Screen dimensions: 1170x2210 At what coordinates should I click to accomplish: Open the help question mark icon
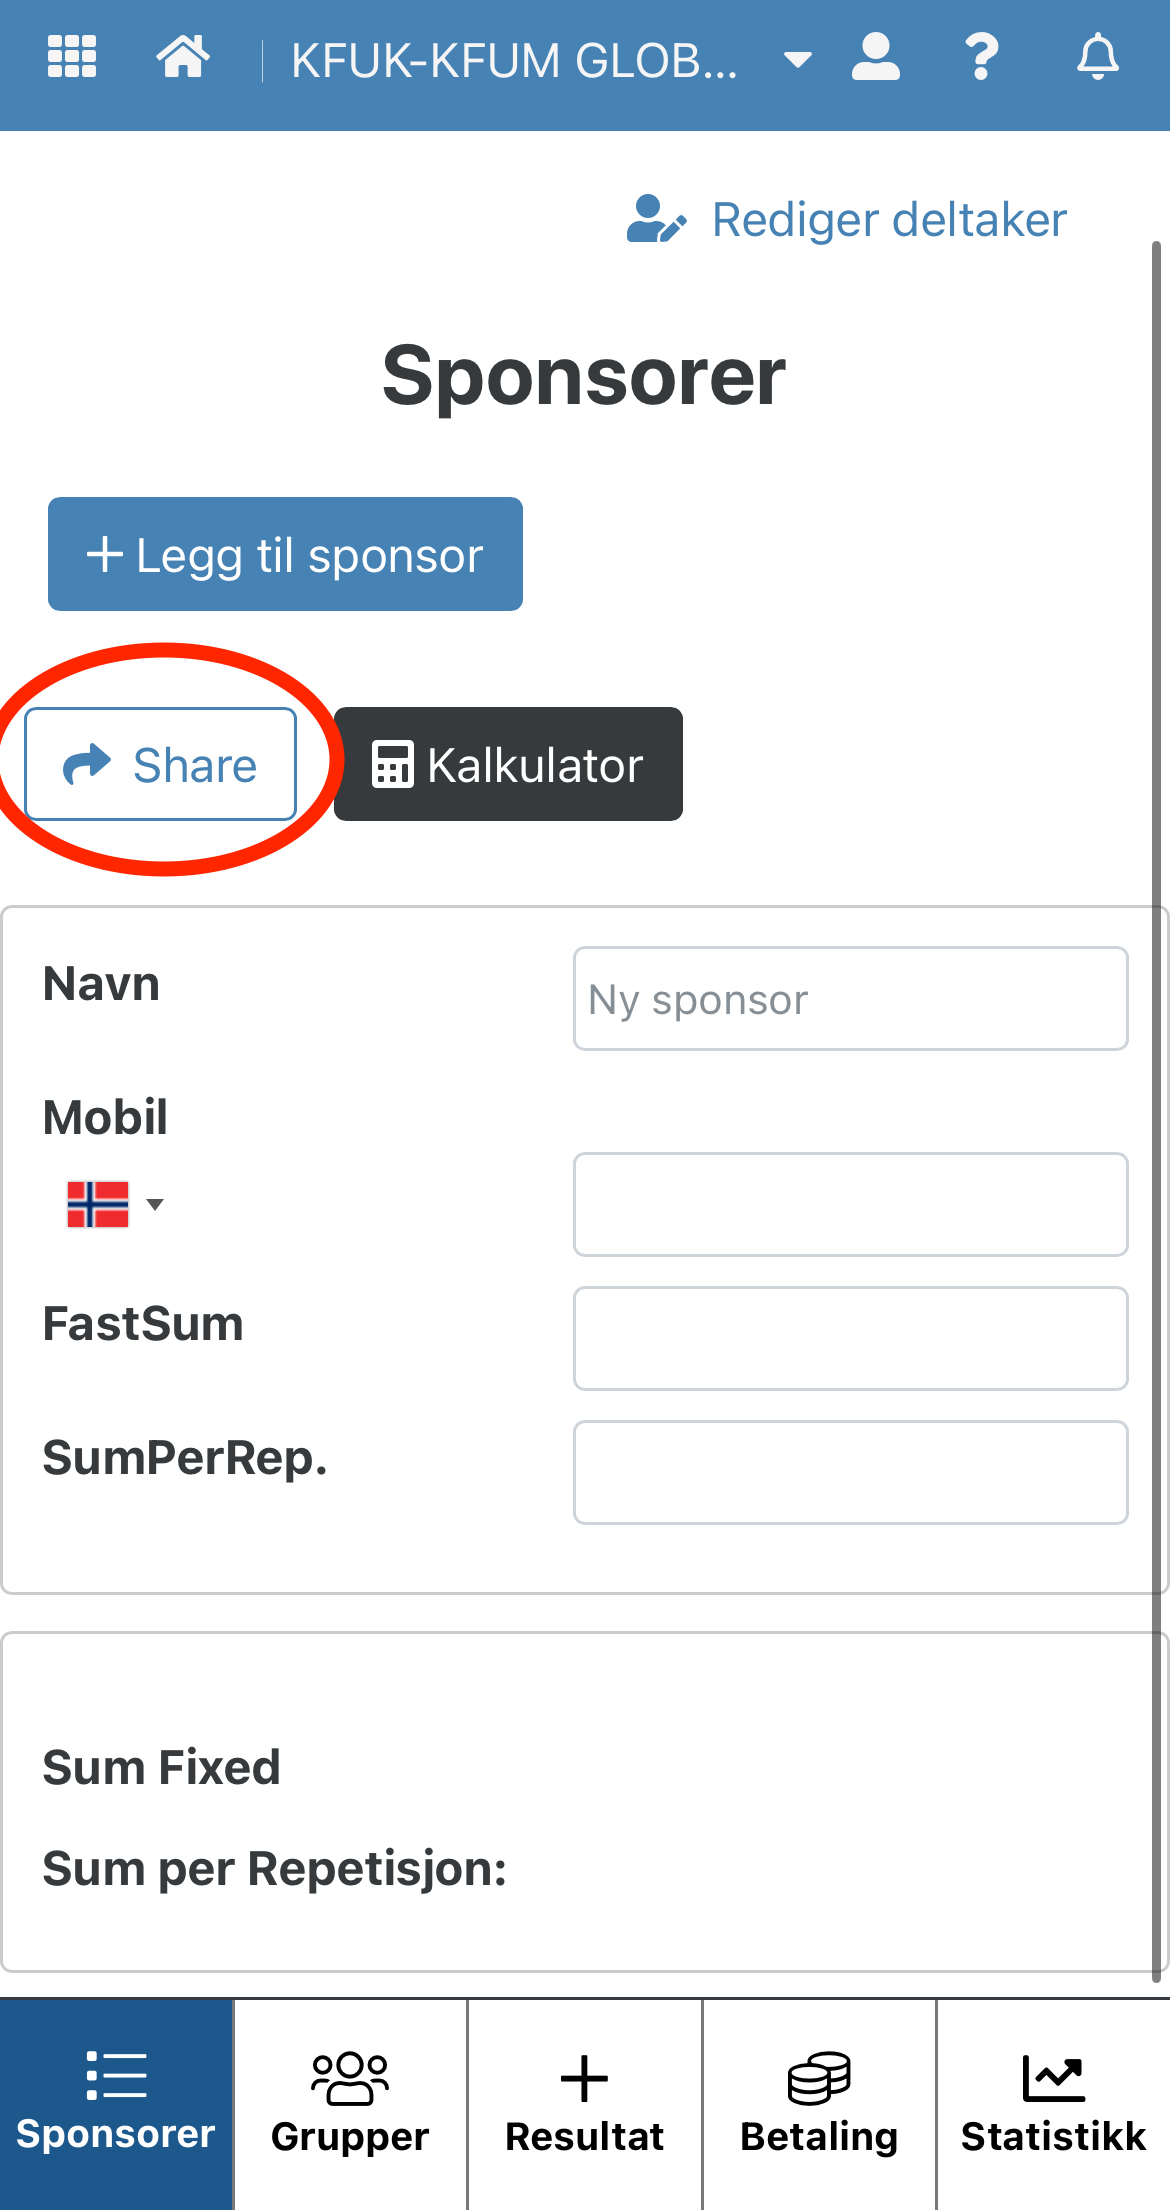[982, 56]
